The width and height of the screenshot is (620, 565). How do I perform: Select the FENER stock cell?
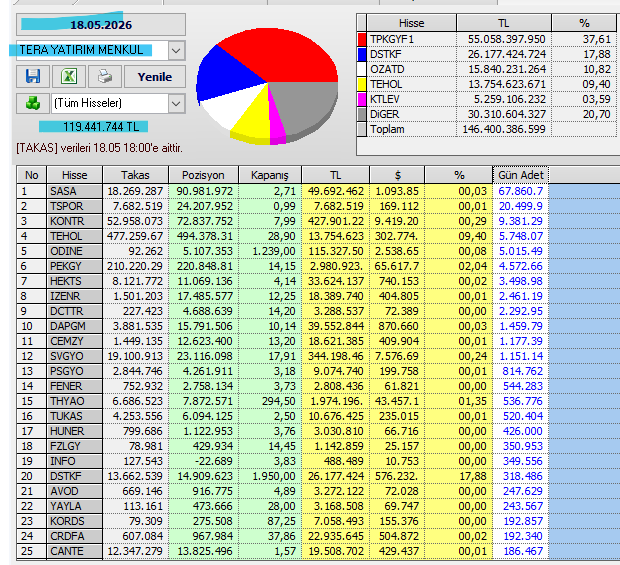pos(74,387)
